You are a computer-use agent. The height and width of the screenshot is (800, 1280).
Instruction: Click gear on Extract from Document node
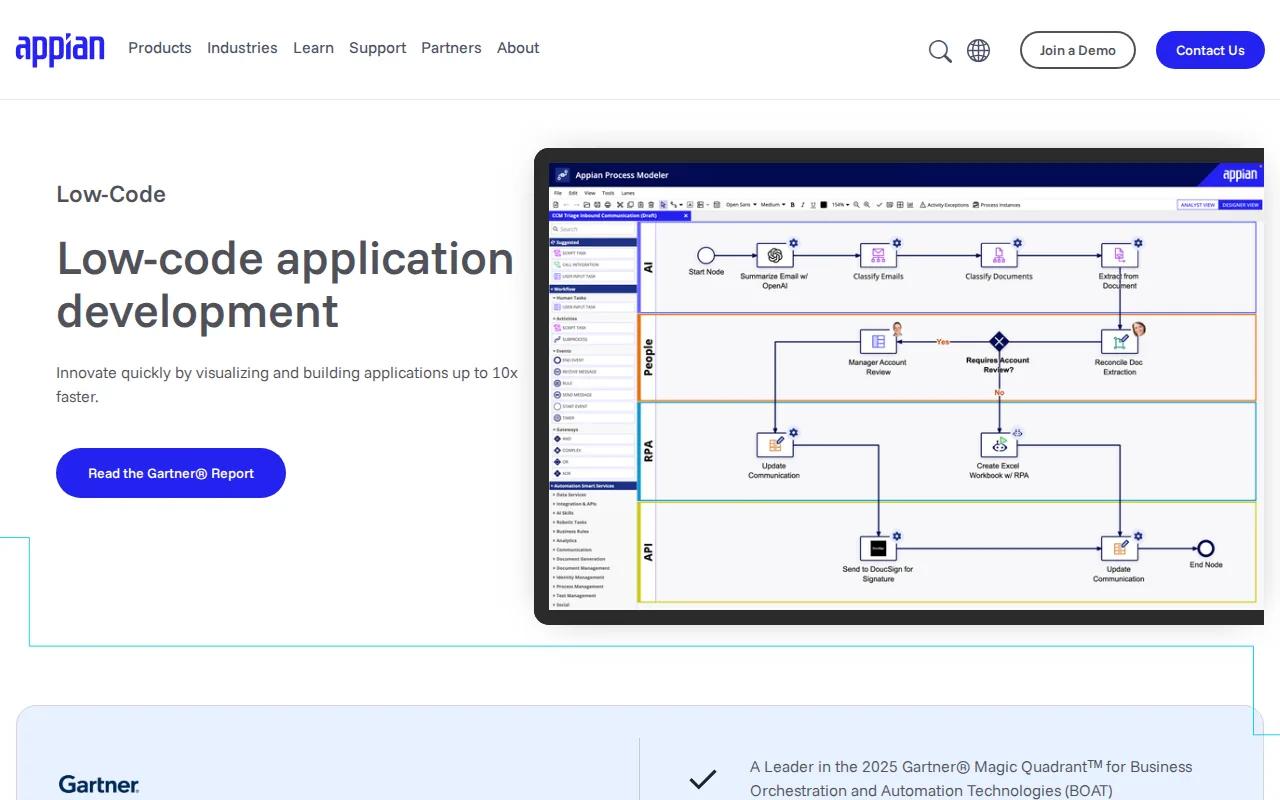1138,243
